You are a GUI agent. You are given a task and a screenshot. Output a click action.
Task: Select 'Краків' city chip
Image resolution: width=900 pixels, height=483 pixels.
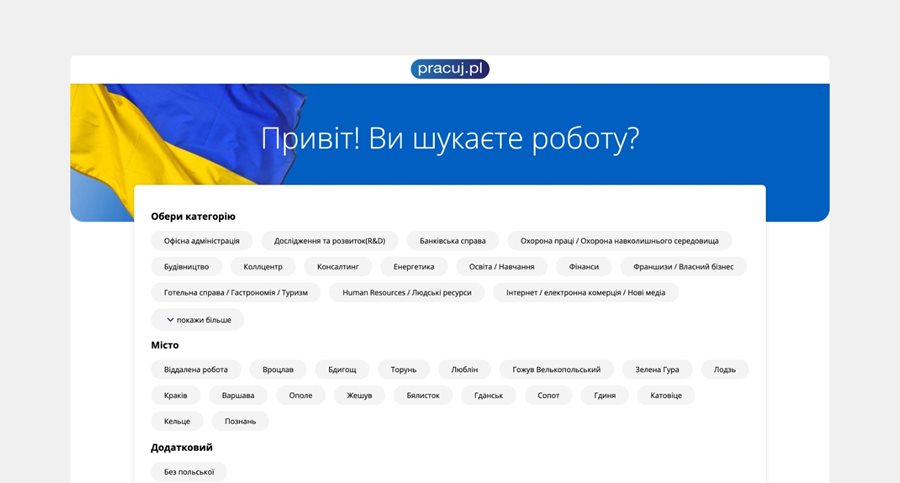click(175, 395)
